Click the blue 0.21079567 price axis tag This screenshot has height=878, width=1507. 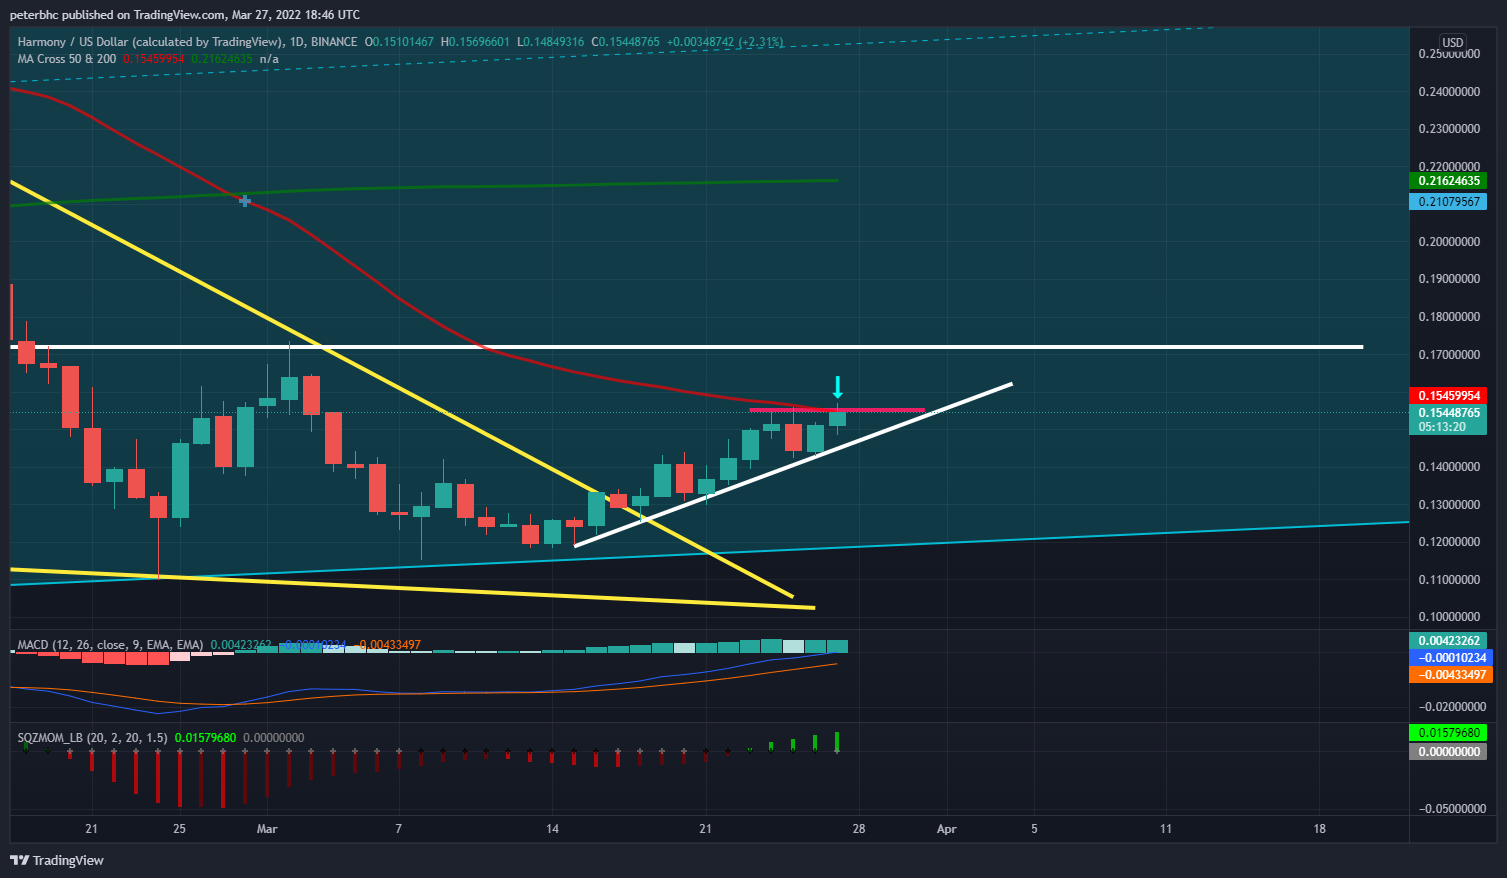point(1448,202)
